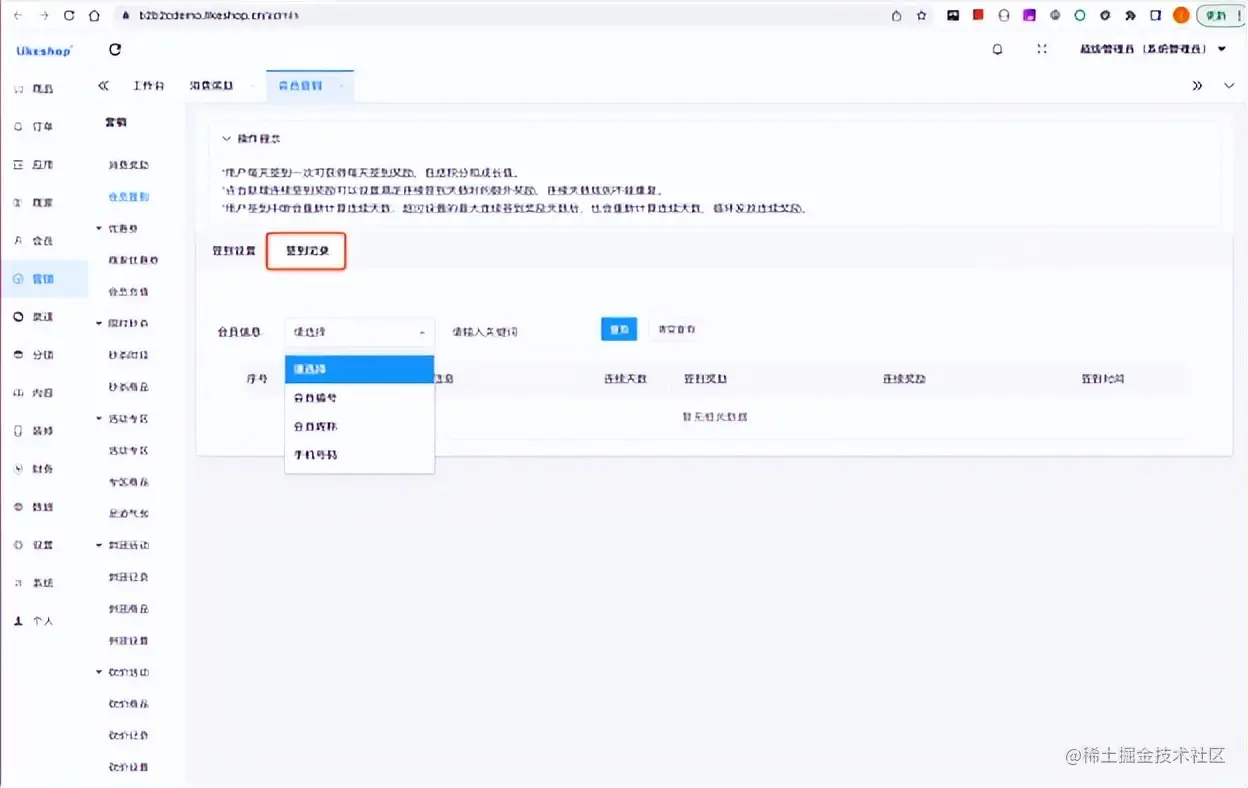Viewport: 1248px width, 788px height.
Task: Collapse the 拼团活动 submenu group
Action: pos(99,545)
